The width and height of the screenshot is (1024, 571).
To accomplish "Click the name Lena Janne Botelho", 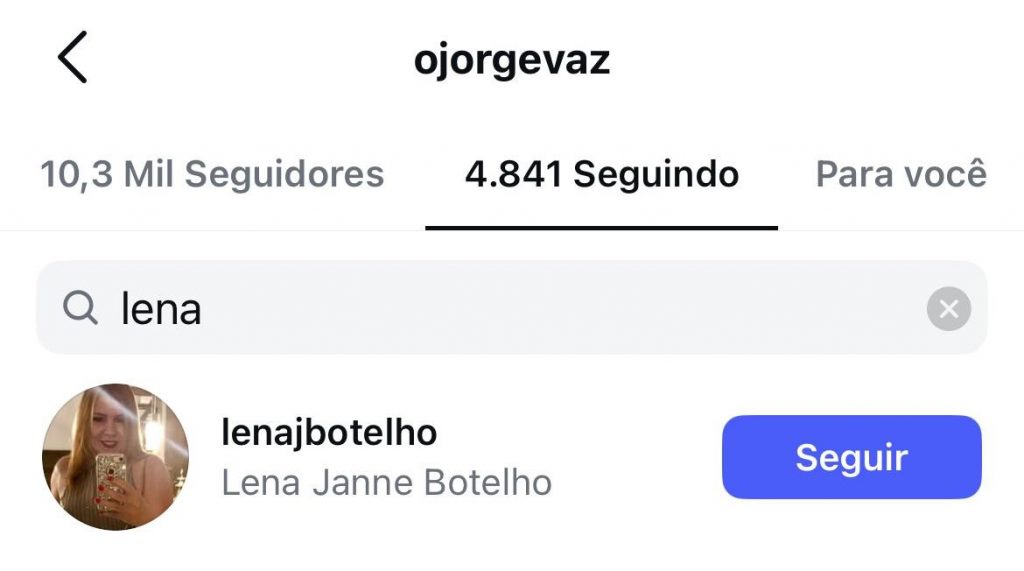I will point(386,483).
